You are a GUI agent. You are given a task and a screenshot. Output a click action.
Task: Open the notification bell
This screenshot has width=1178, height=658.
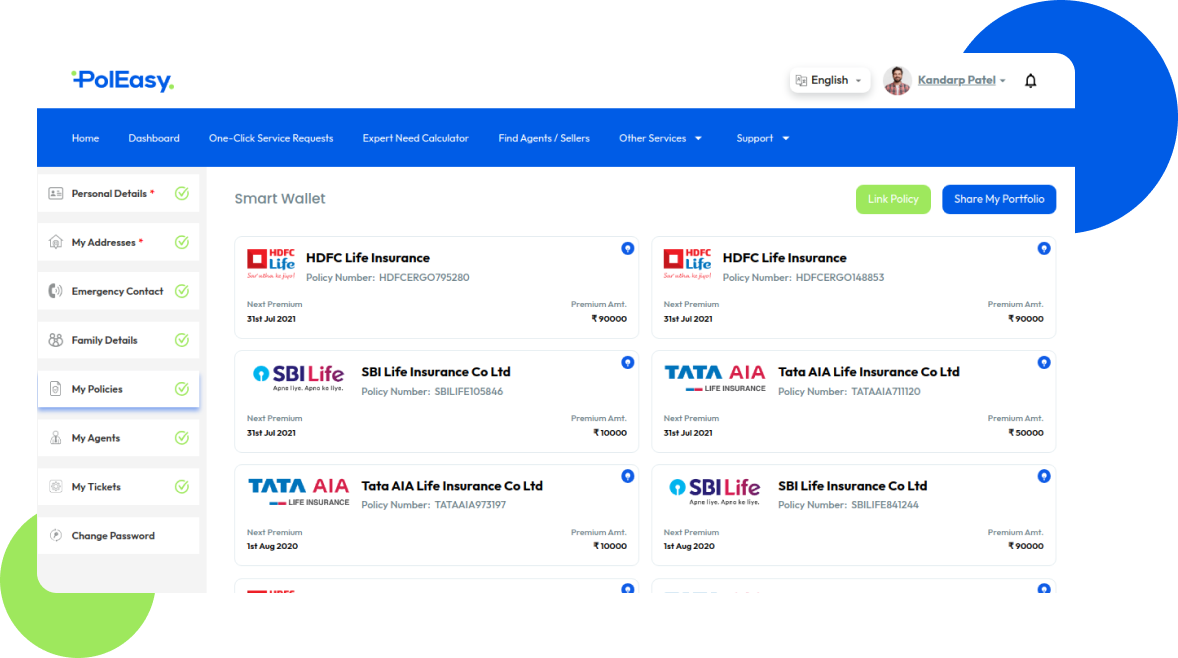pos(1031,80)
